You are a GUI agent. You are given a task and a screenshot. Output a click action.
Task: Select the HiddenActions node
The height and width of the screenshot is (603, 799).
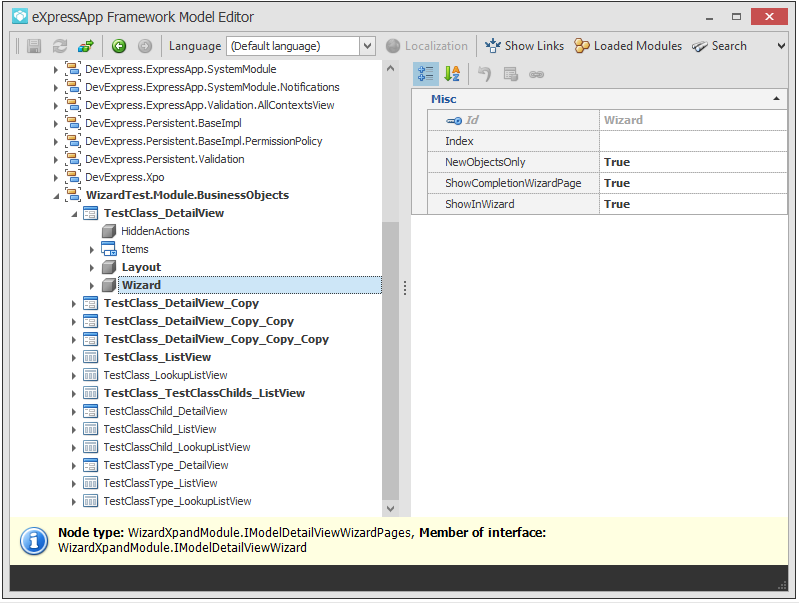click(155, 231)
